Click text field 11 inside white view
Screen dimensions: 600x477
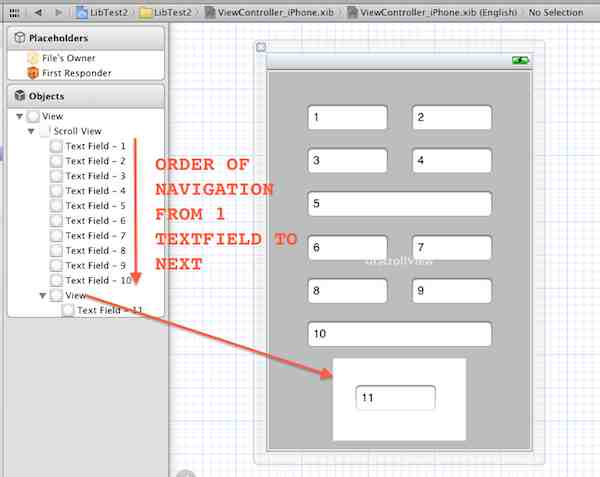click(x=395, y=398)
